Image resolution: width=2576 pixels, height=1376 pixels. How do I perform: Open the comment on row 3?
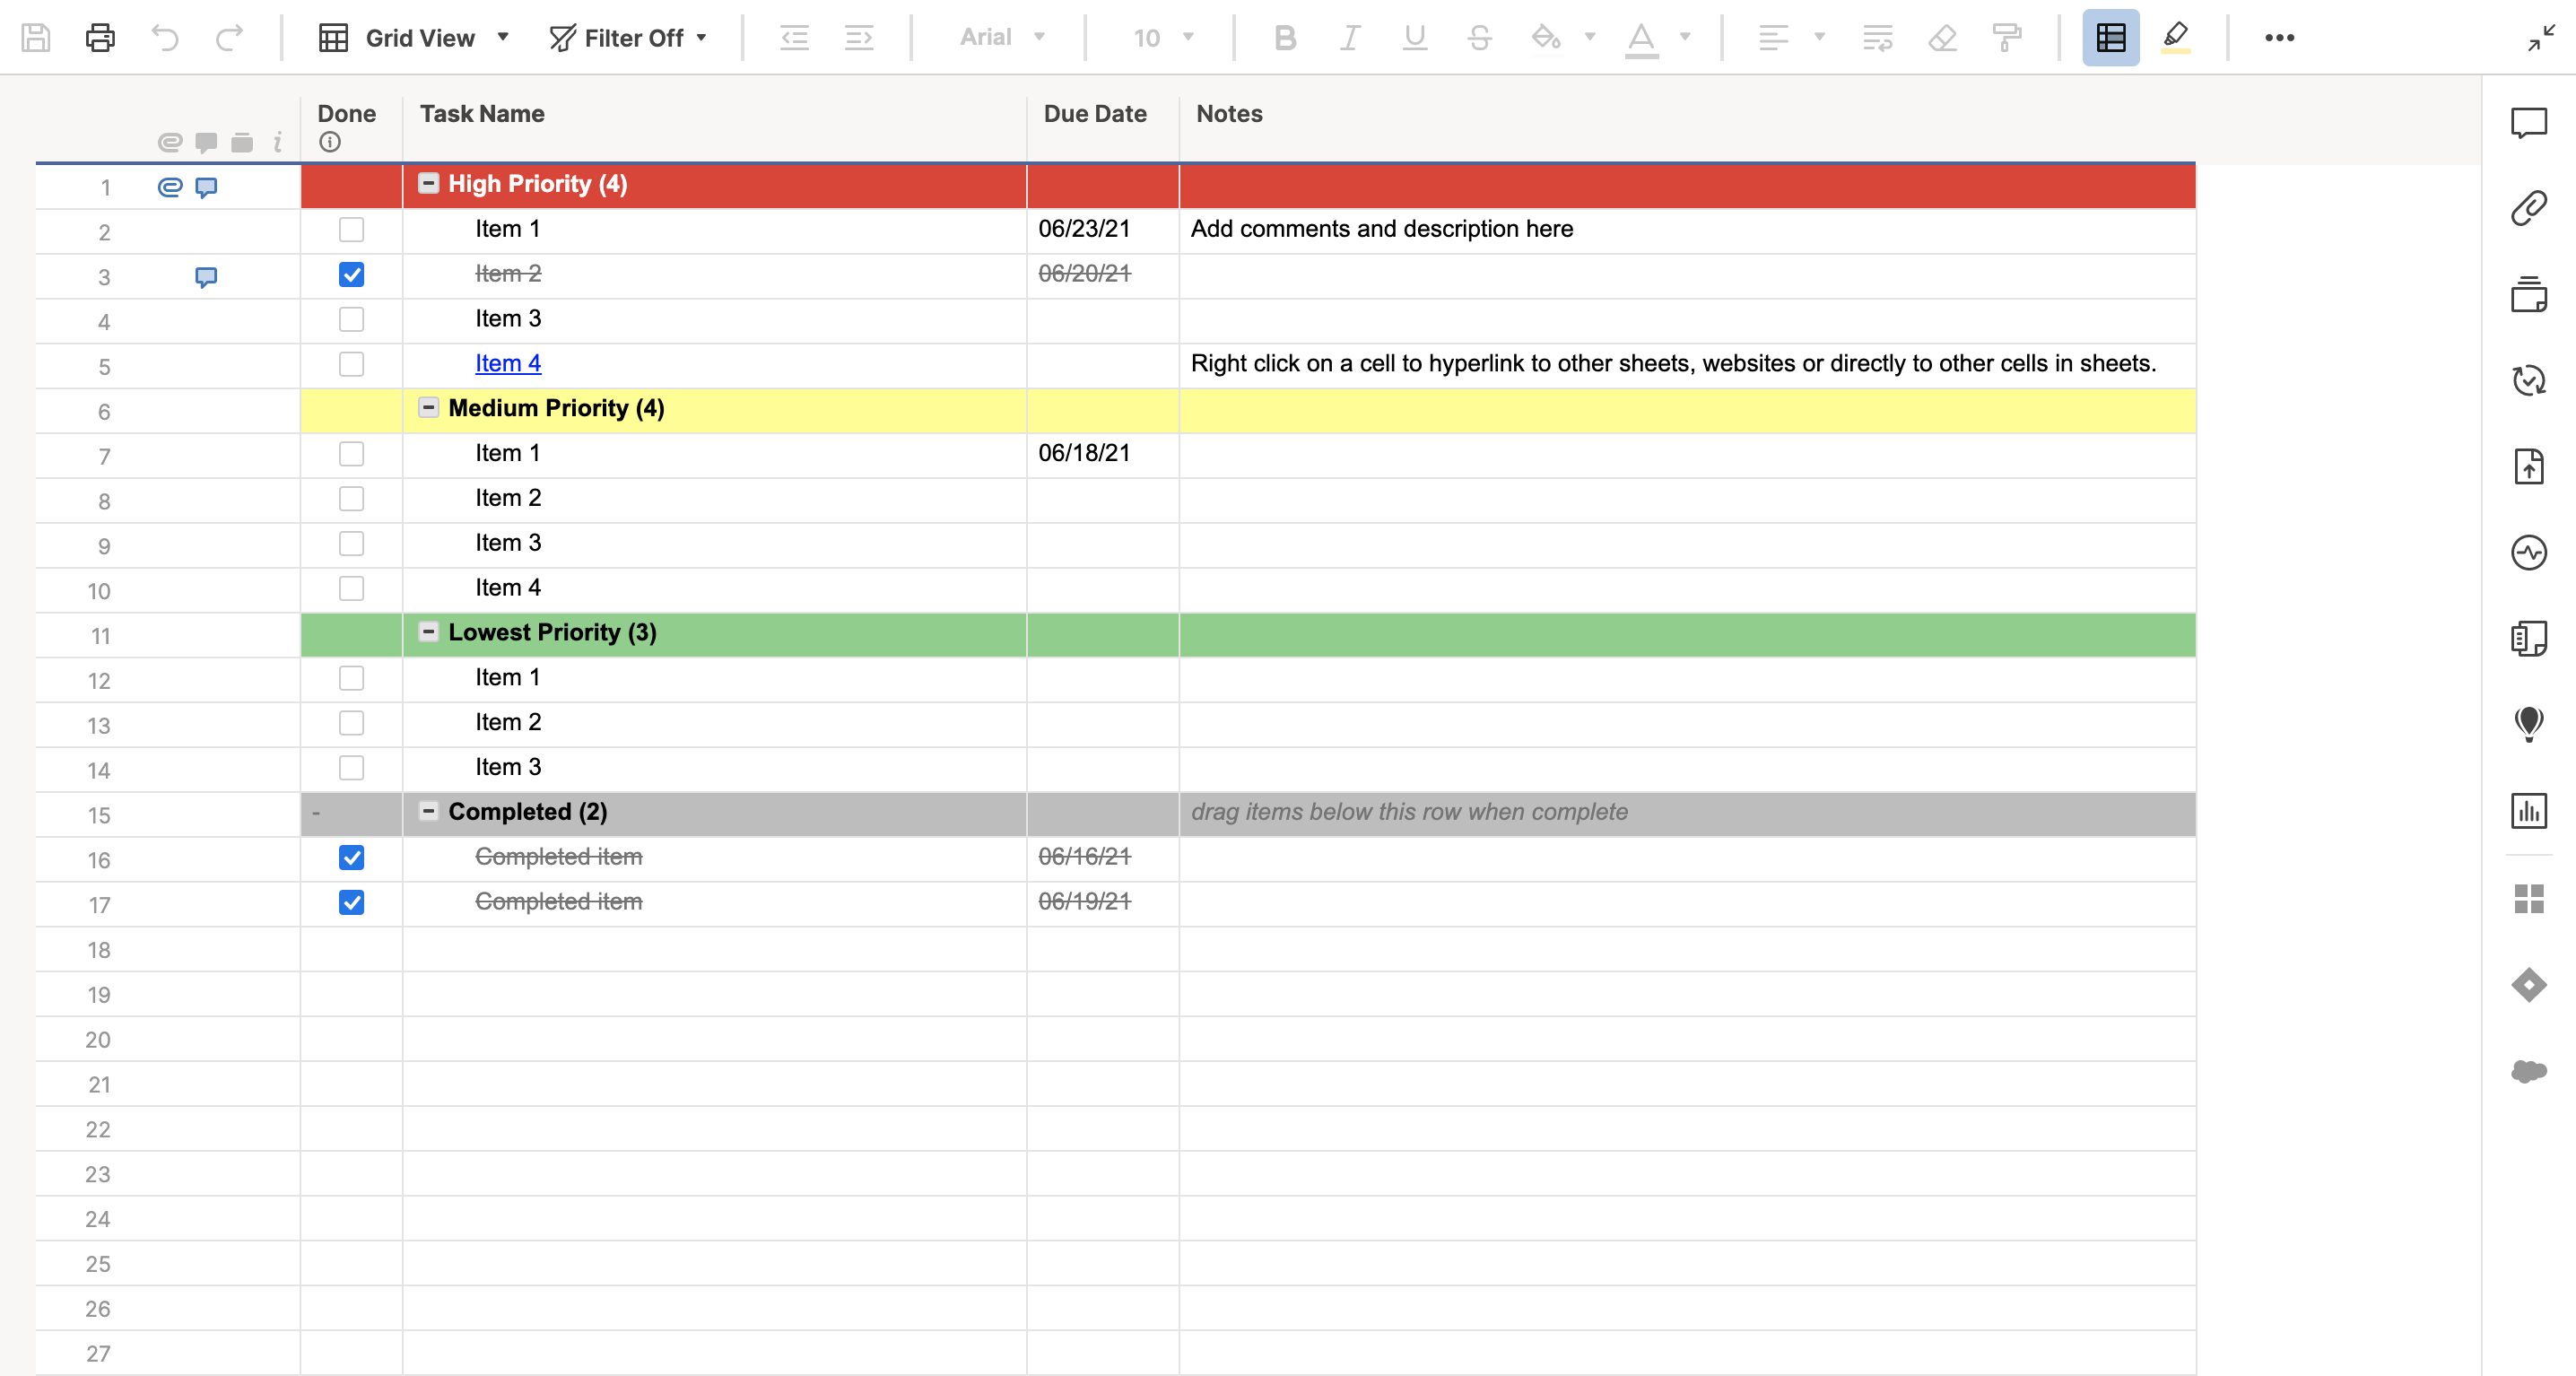206,276
